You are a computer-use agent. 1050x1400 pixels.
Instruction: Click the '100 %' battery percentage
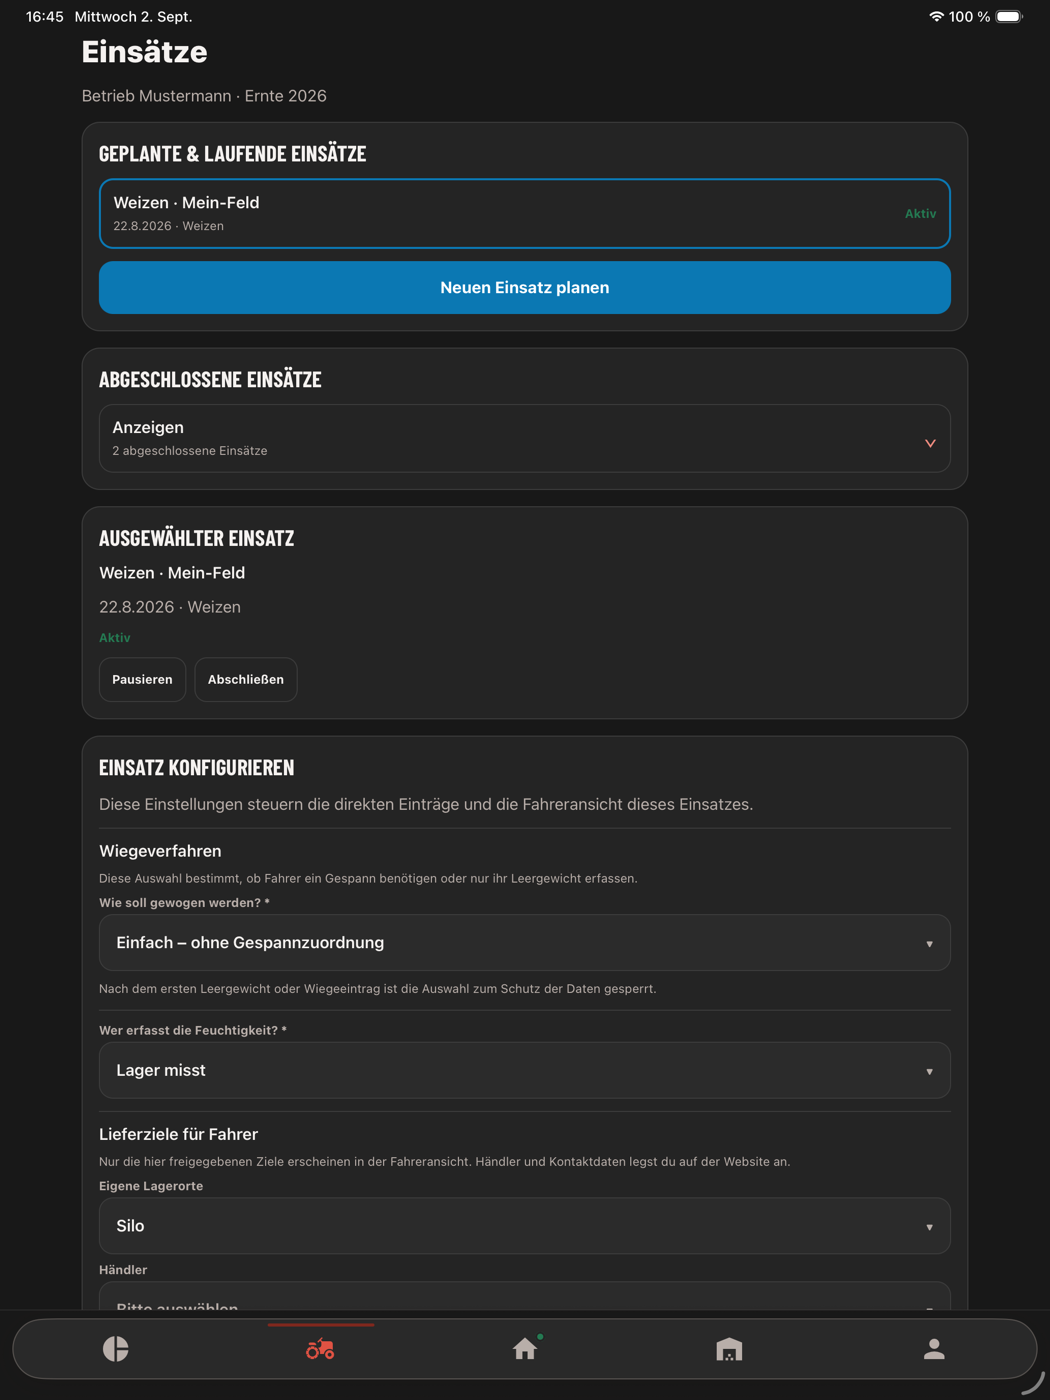coord(970,17)
